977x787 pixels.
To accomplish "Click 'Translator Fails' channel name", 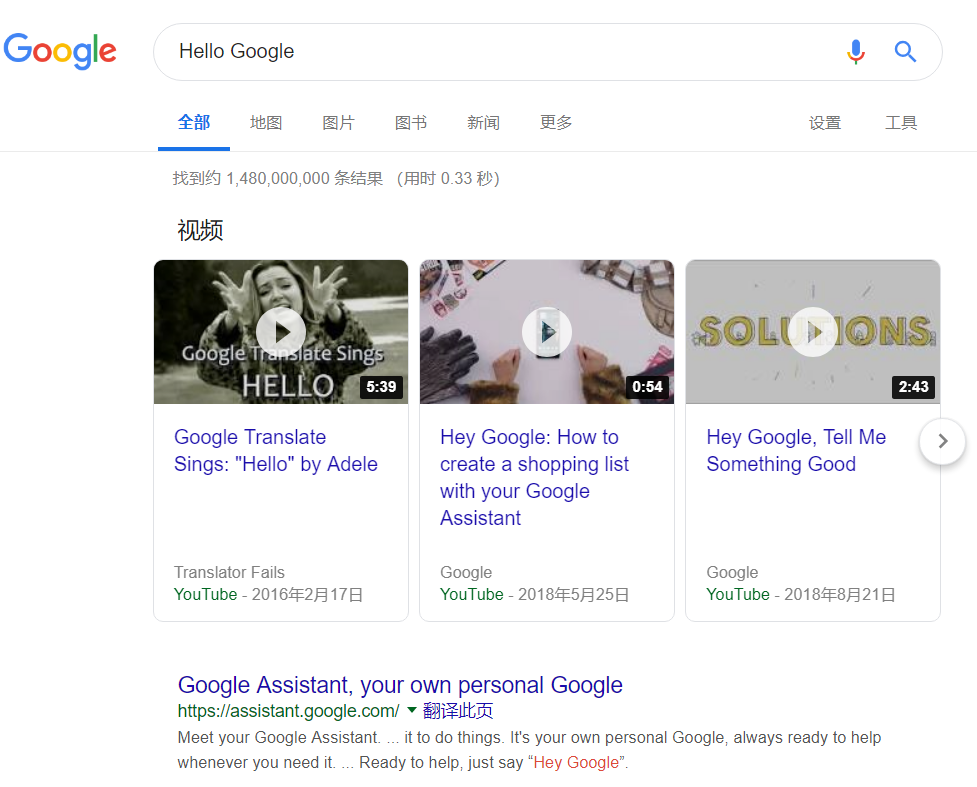I will pos(229,572).
